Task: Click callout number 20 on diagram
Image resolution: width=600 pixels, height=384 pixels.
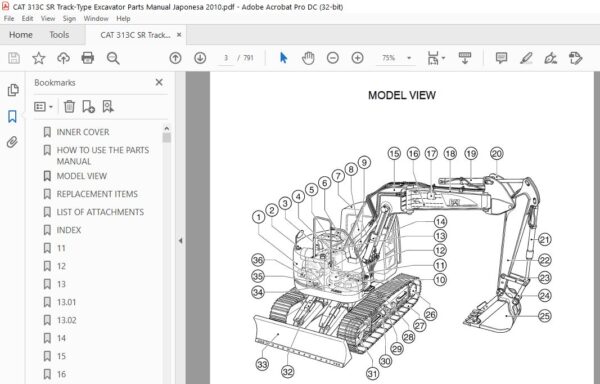Action: coord(496,154)
